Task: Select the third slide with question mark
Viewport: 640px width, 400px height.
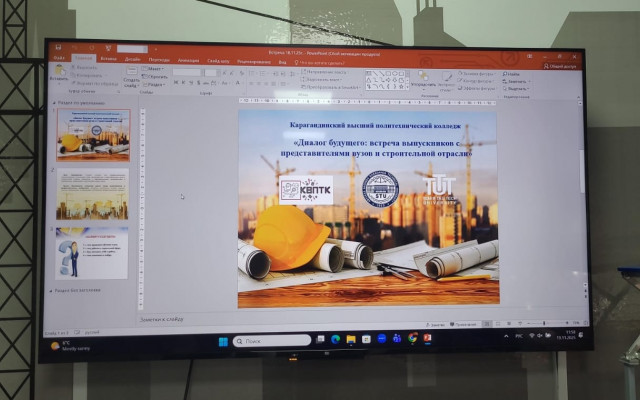Action: click(x=92, y=252)
